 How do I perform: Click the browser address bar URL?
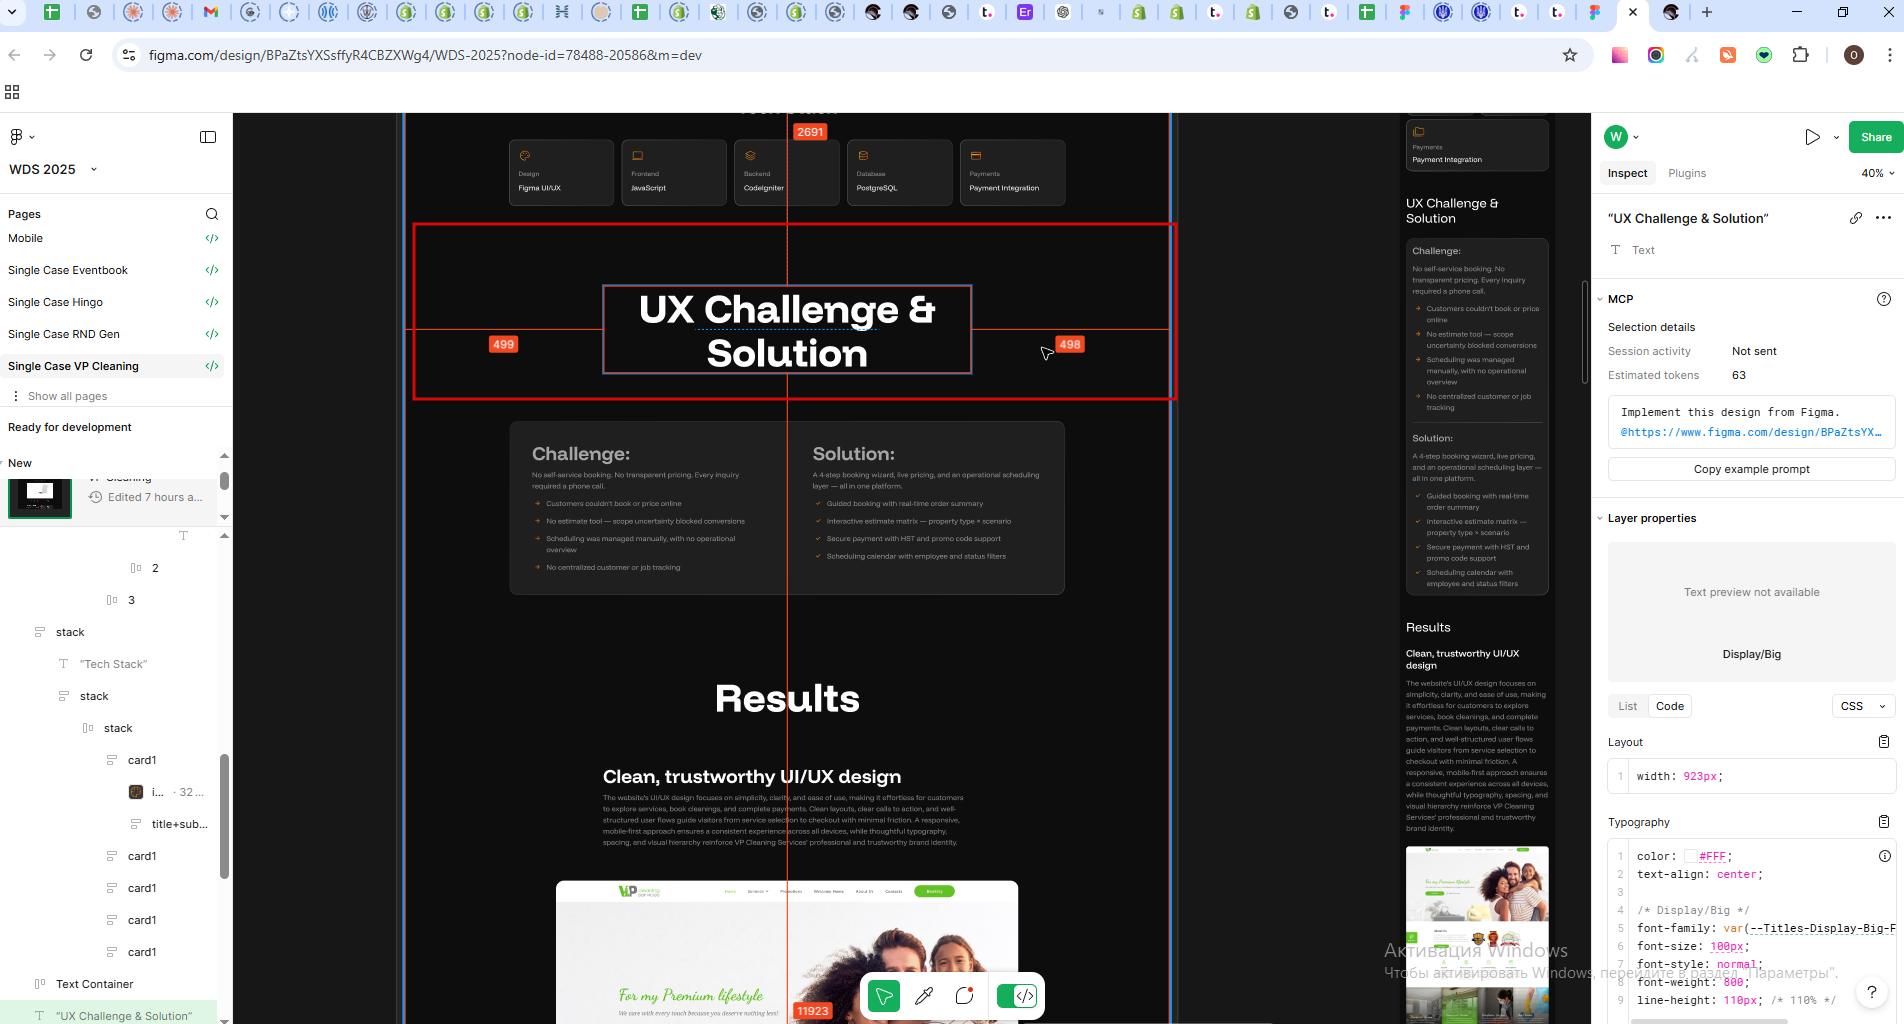pyautogui.click(x=425, y=55)
